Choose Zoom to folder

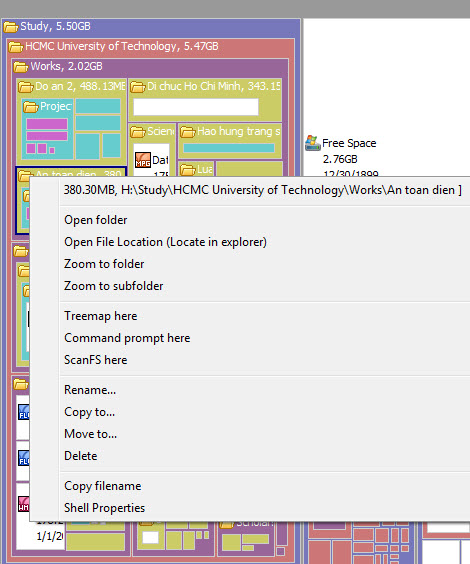(104, 264)
